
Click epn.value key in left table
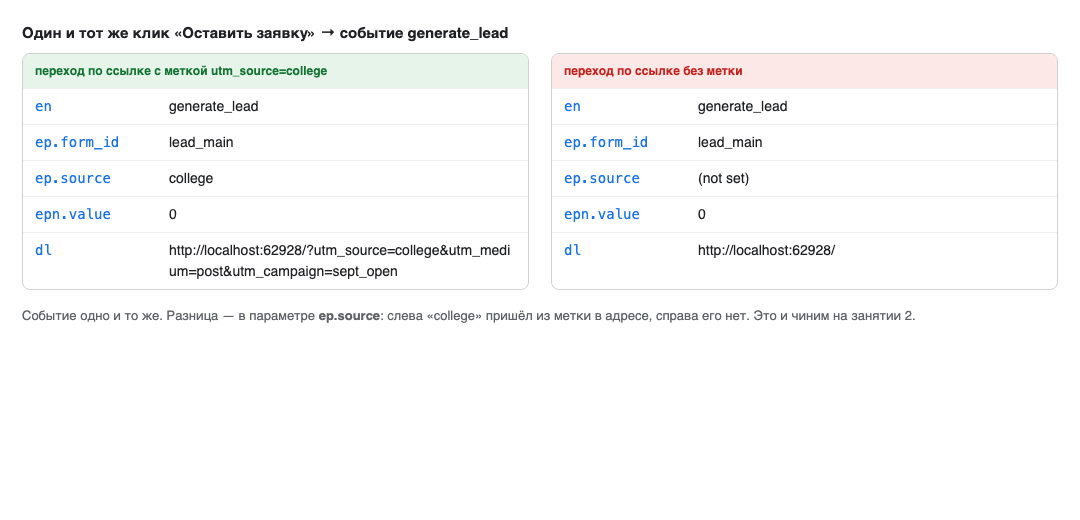coord(73,214)
